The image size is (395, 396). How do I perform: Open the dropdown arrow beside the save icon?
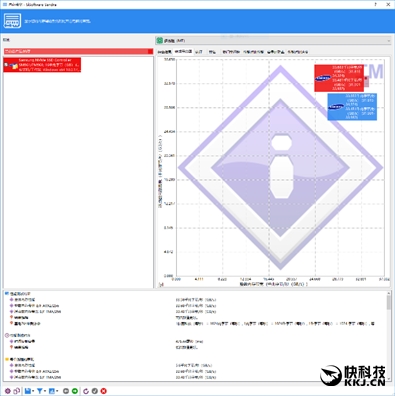[x=33, y=391]
